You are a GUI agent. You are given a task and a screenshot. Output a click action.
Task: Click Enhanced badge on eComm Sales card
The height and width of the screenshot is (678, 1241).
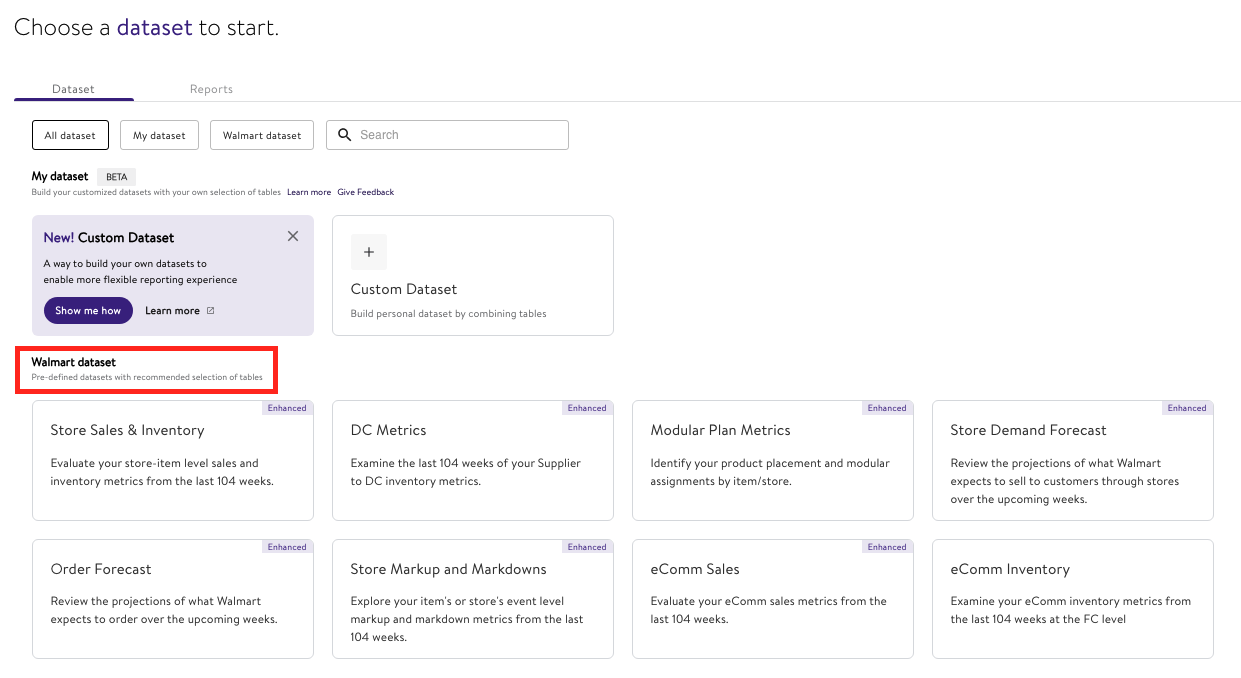click(887, 547)
